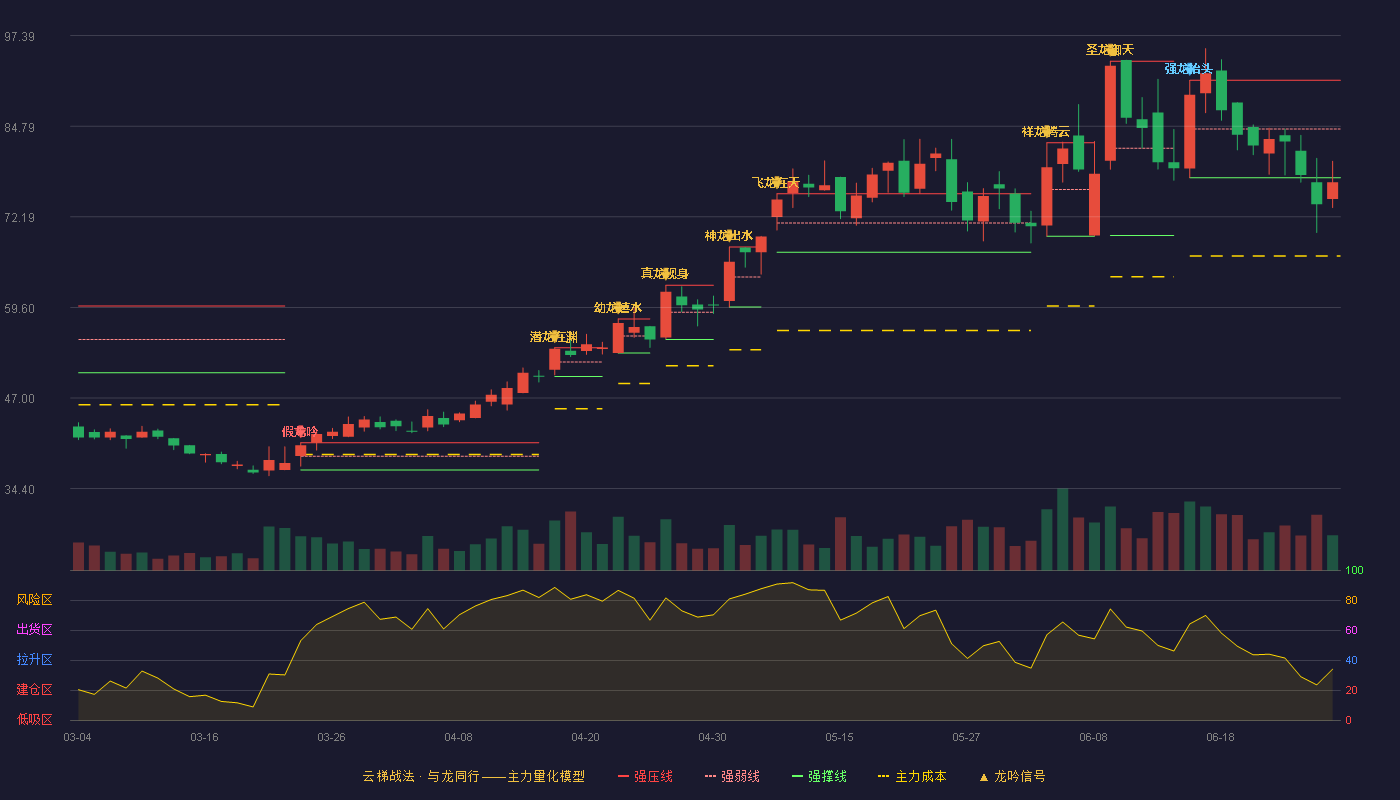
Task: Click the red 20 indicator scale value
Action: coord(1351,691)
